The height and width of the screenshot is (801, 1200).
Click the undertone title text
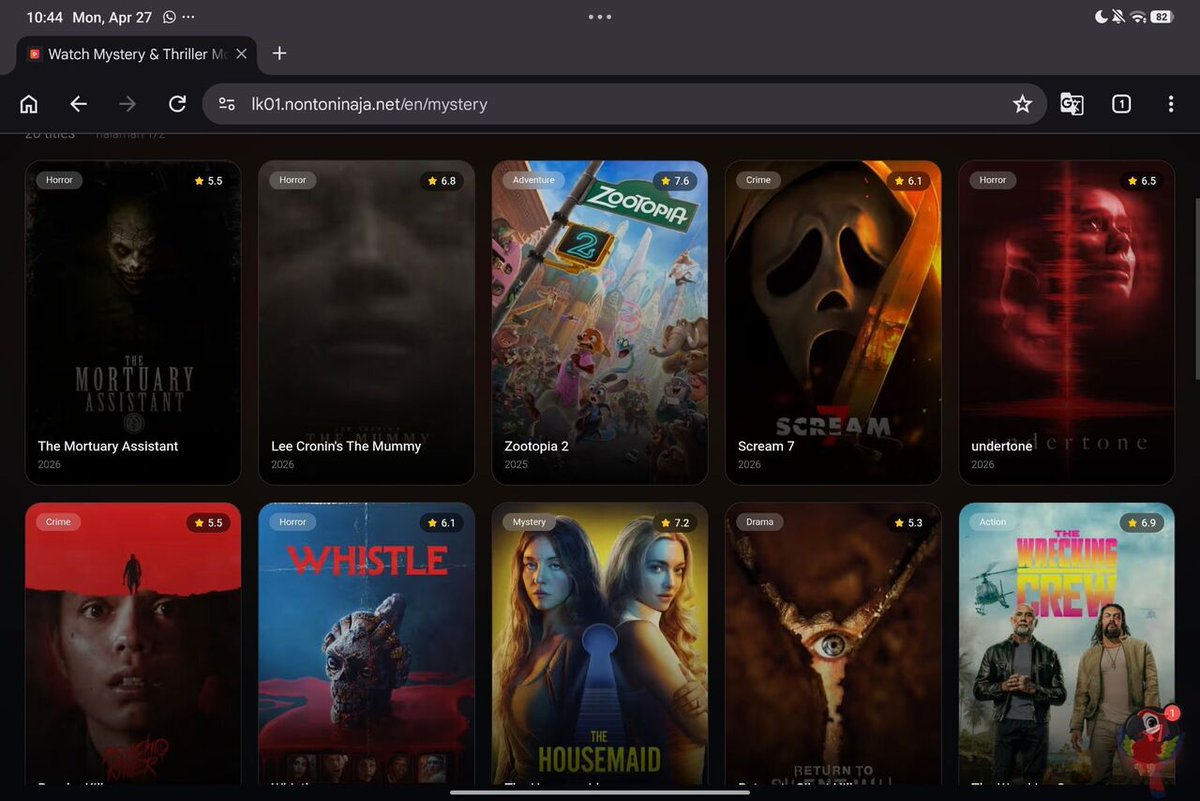[x=1001, y=446]
